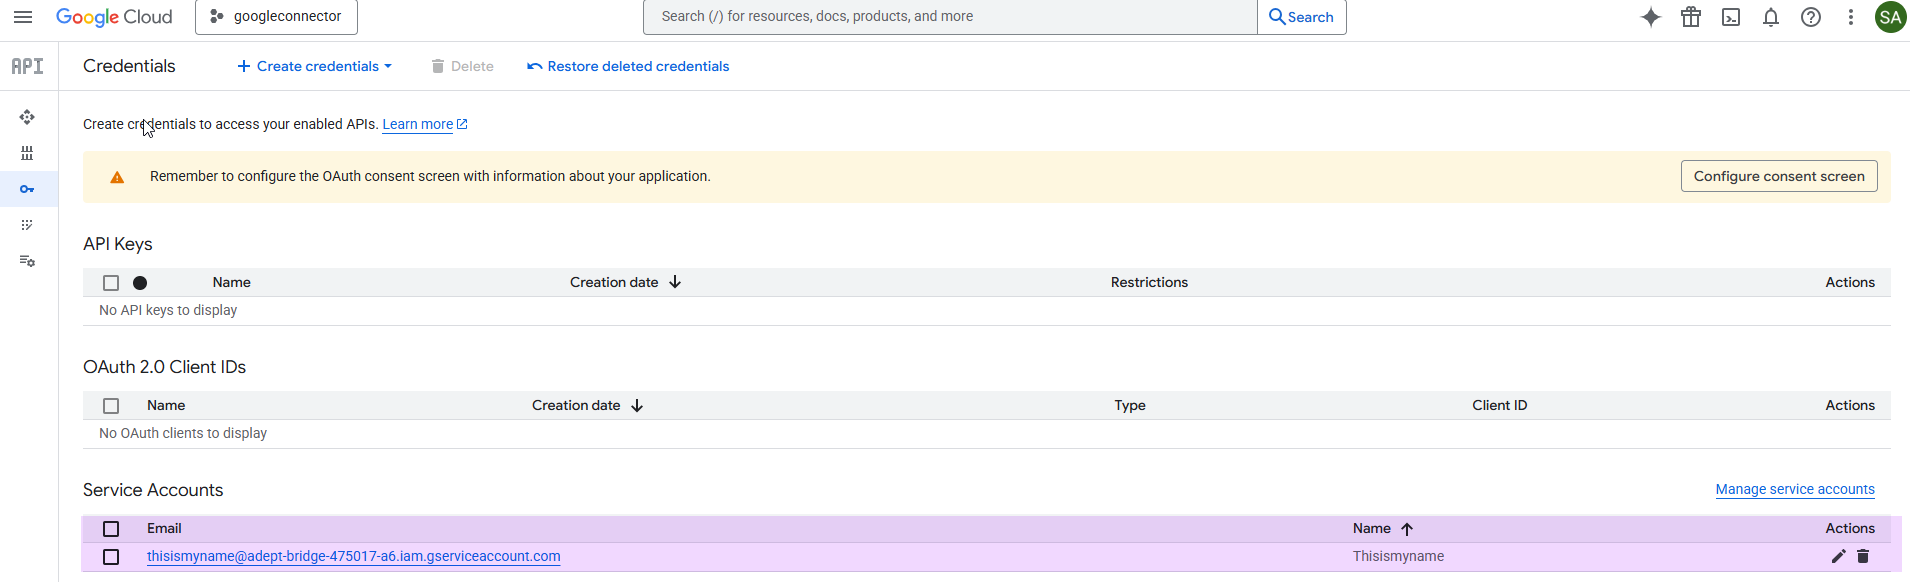Open the three-dot settings menu
This screenshot has height=582, width=1910.
coord(1851,17)
